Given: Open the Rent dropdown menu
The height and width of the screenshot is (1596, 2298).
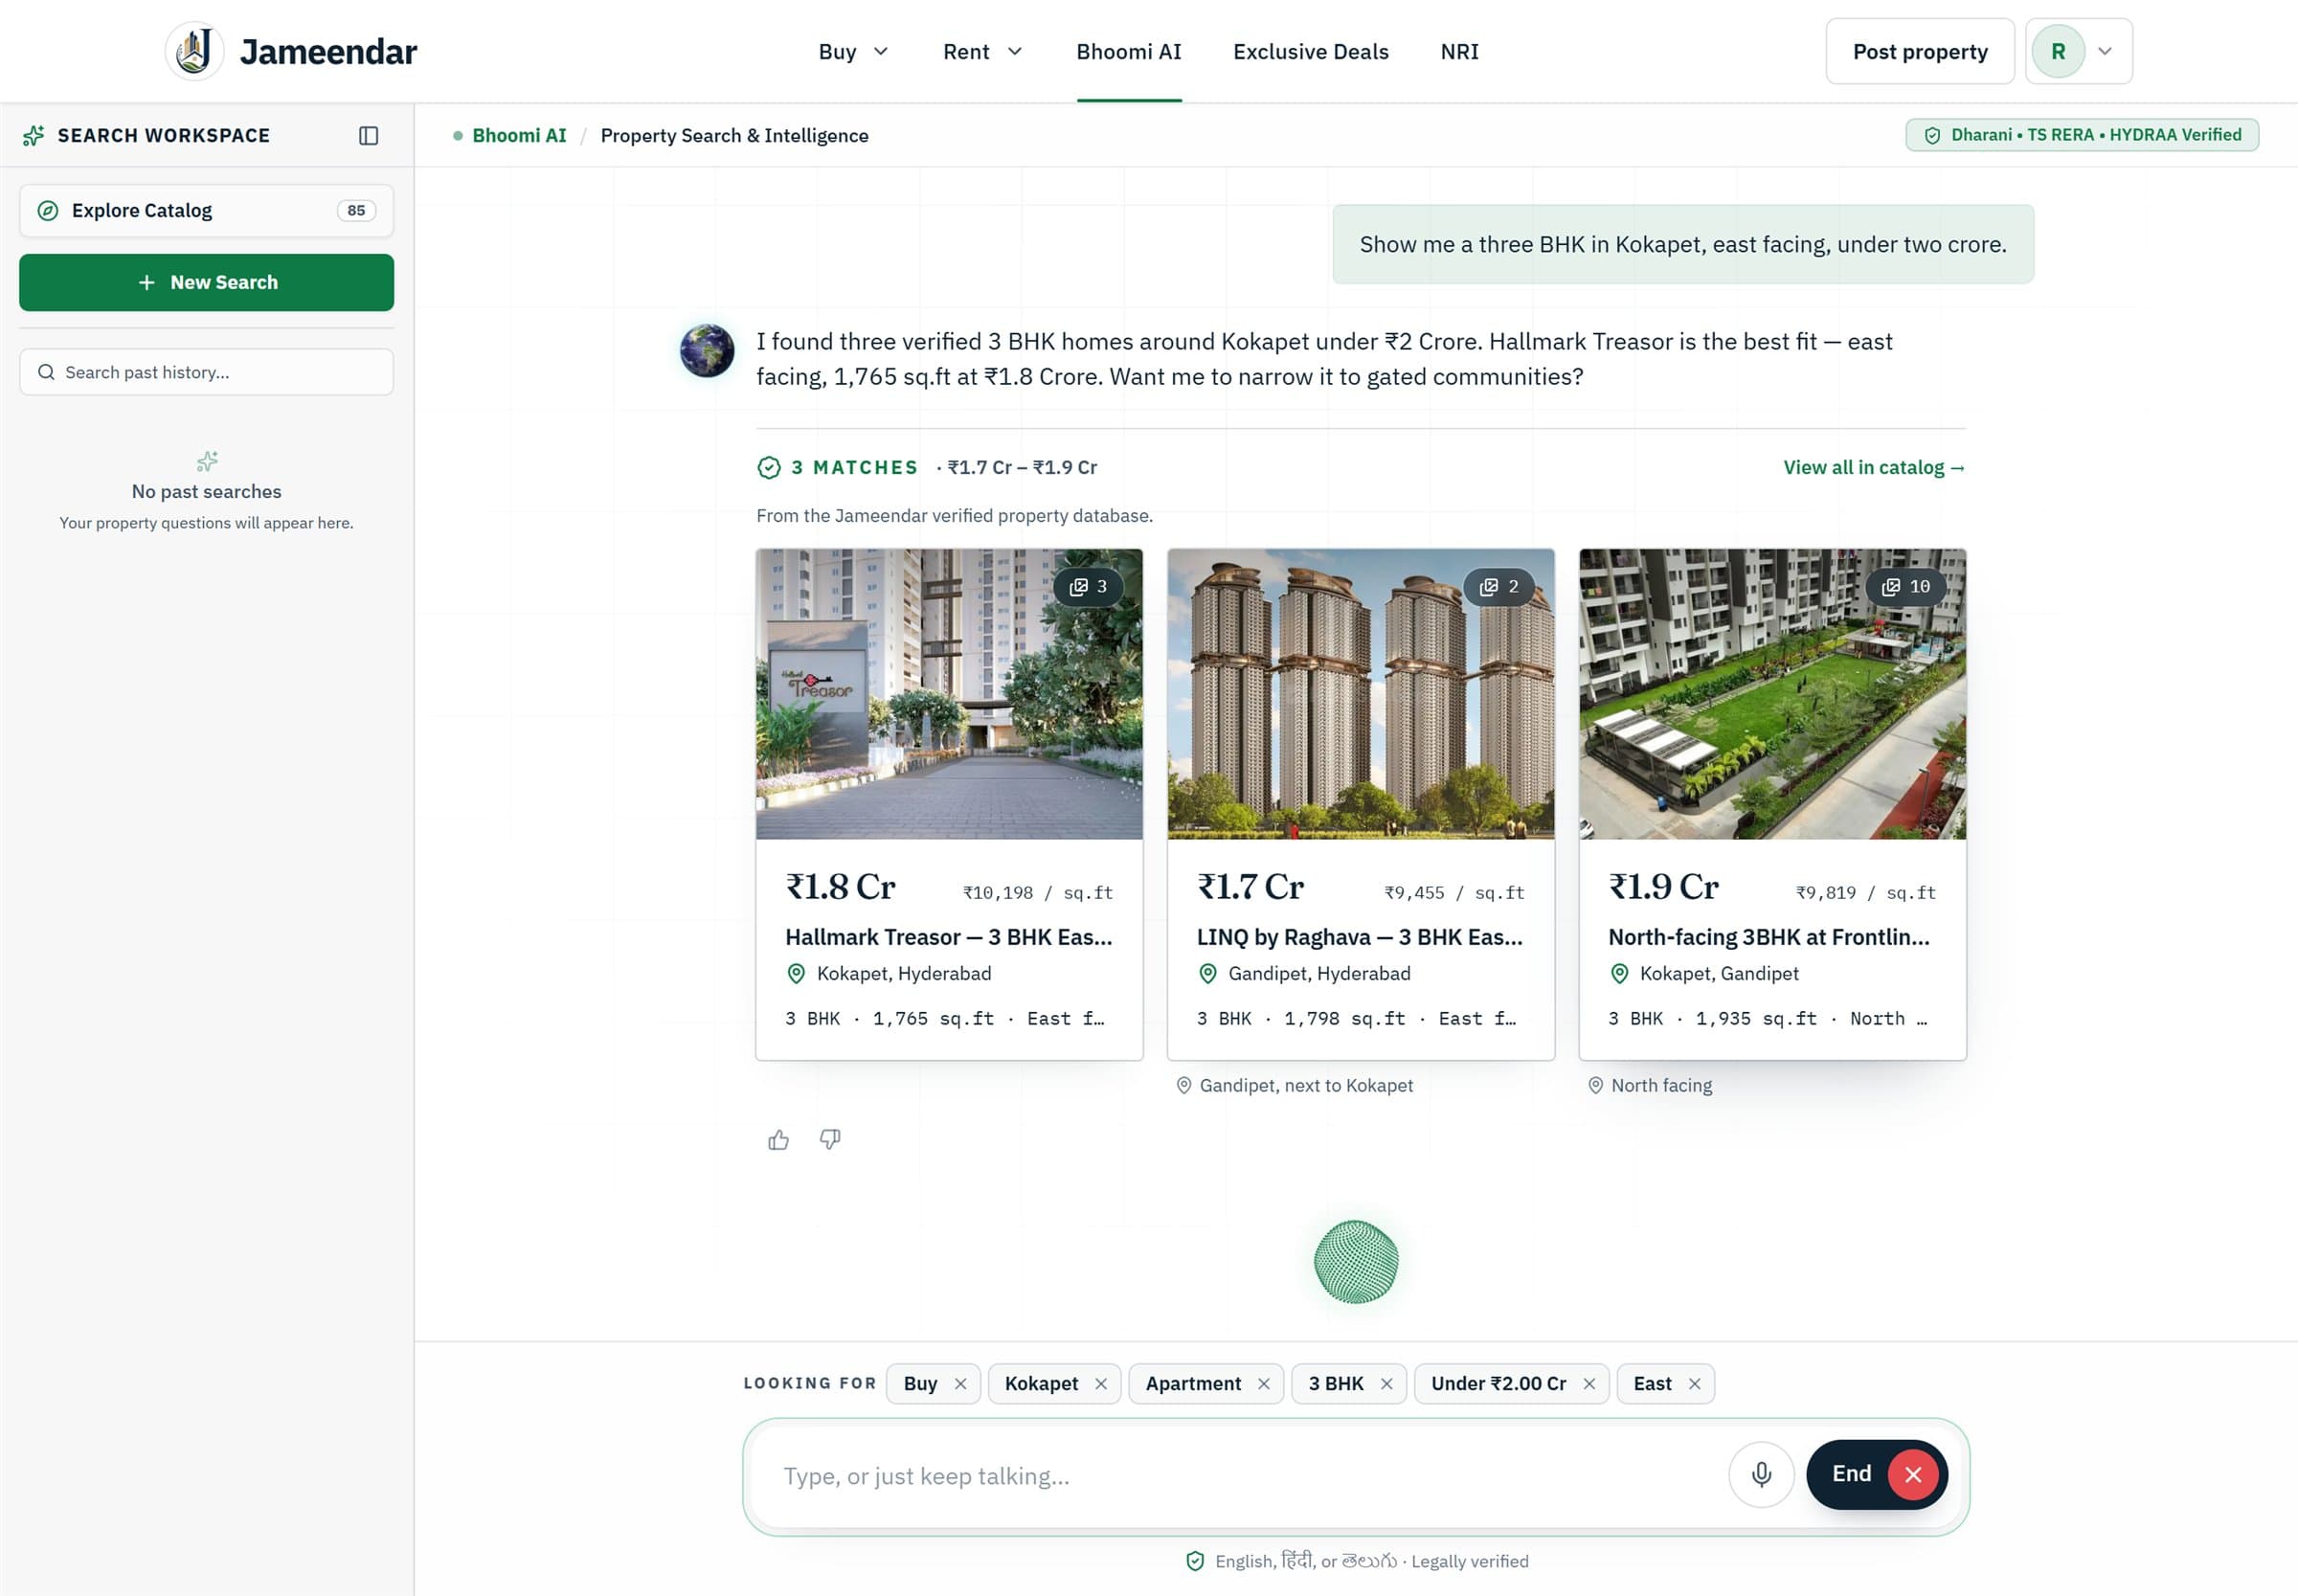Looking at the screenshot, I should [982, 52].
